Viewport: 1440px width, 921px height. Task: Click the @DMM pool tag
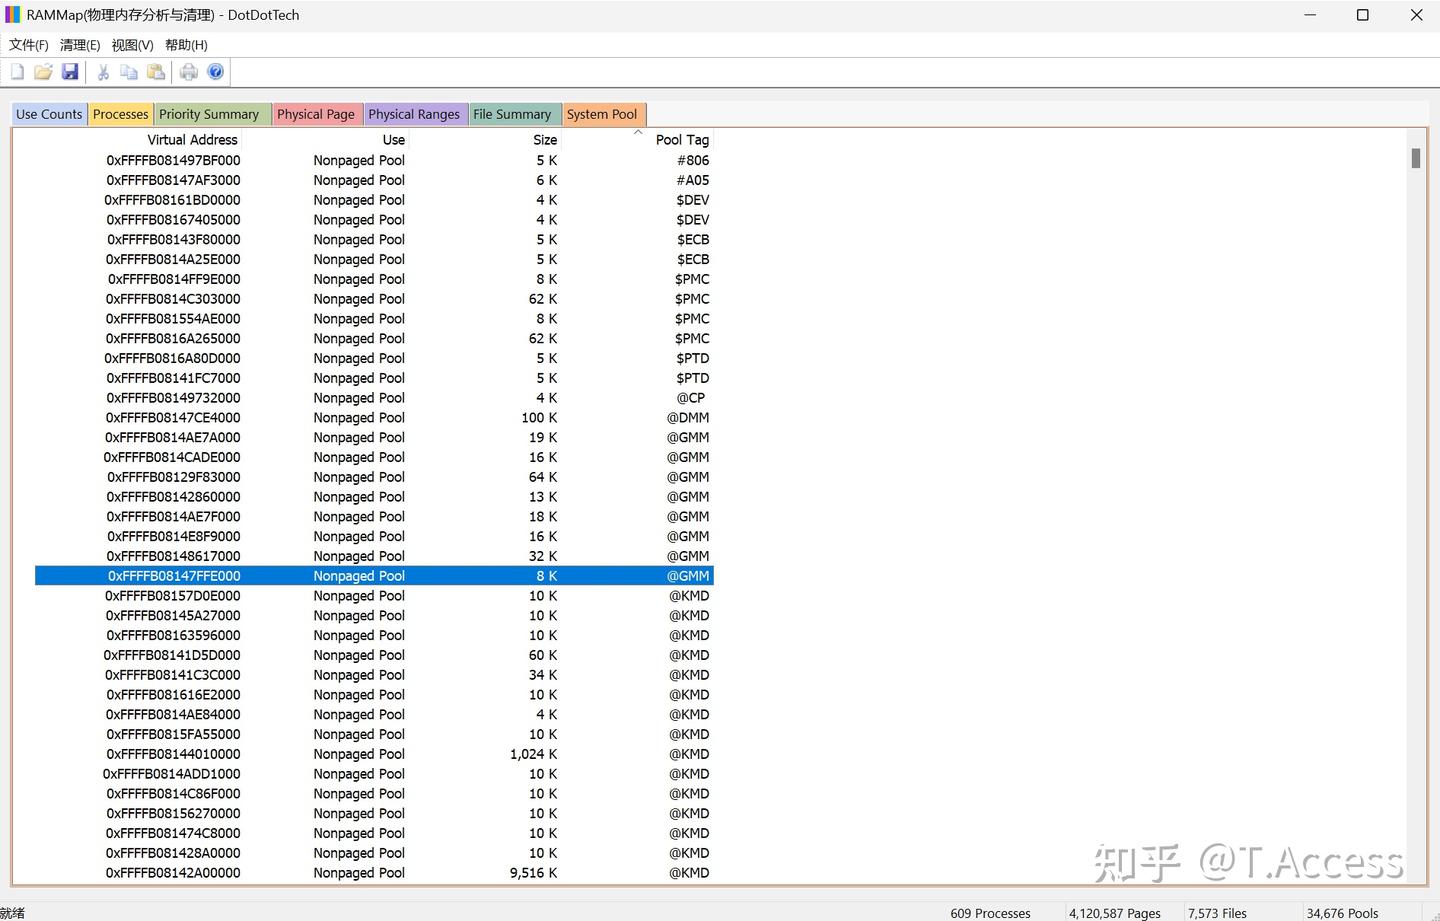(688, 418)
